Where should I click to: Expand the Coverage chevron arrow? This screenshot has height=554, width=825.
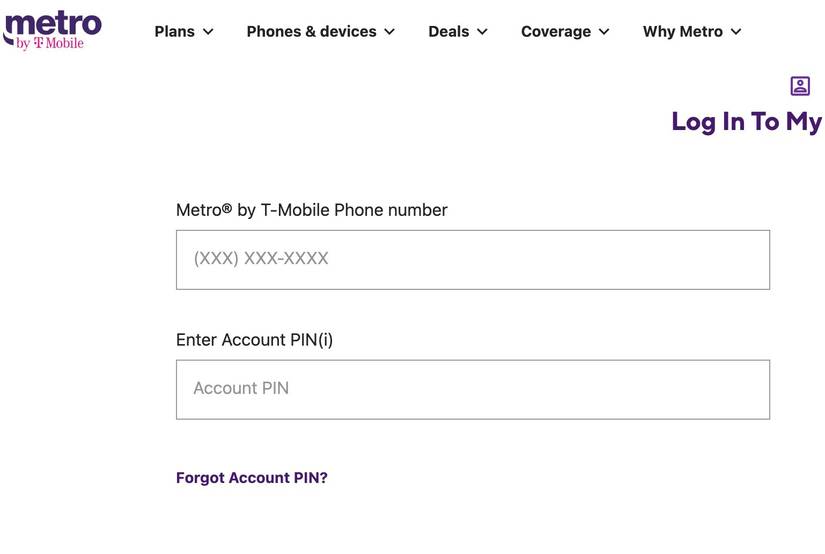click(604, 32)
